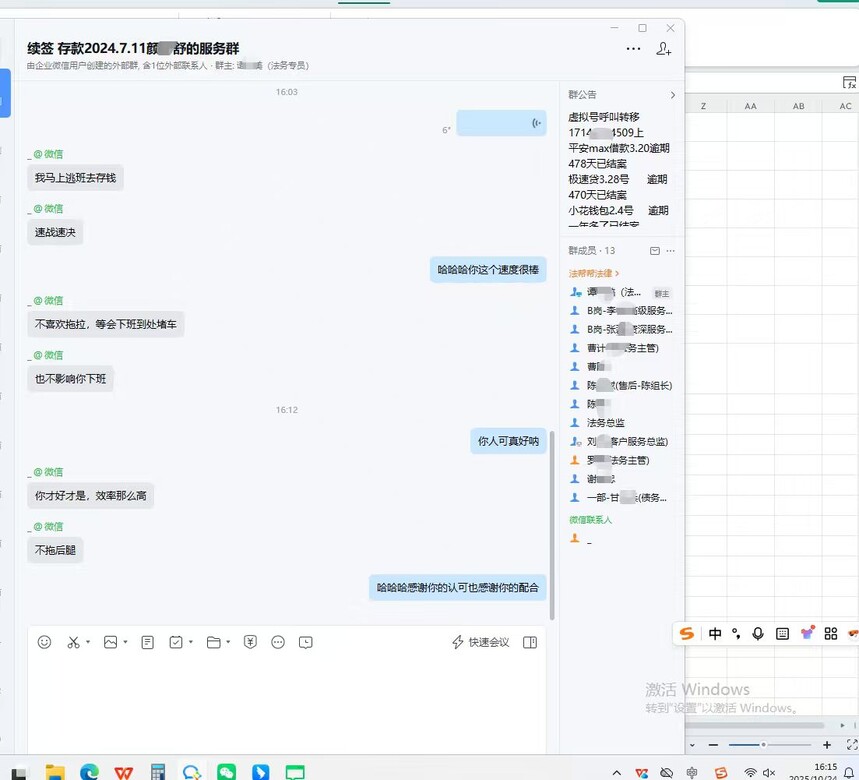Select the group owner row tagged 群主
The width and height of the screenshot is (859, 780).
tap(621, 292)
